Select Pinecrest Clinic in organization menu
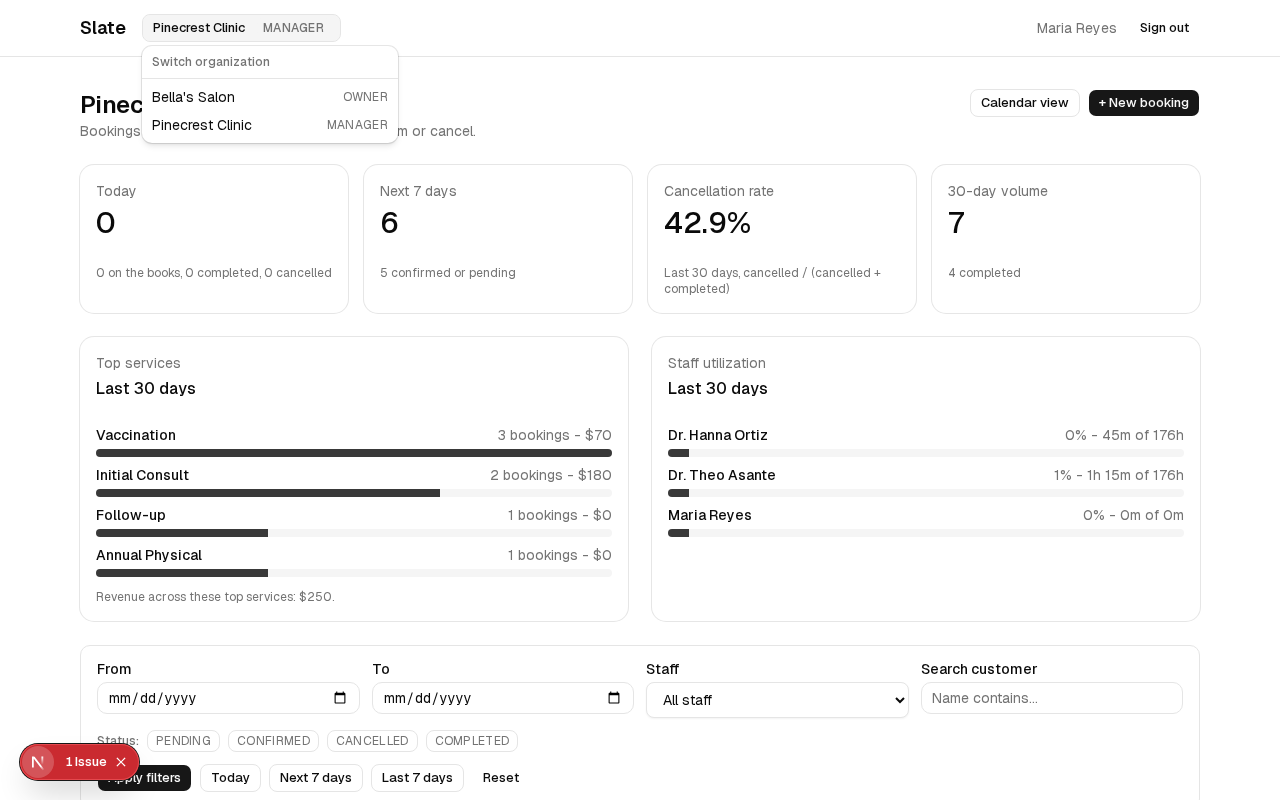 click(270, 125)
